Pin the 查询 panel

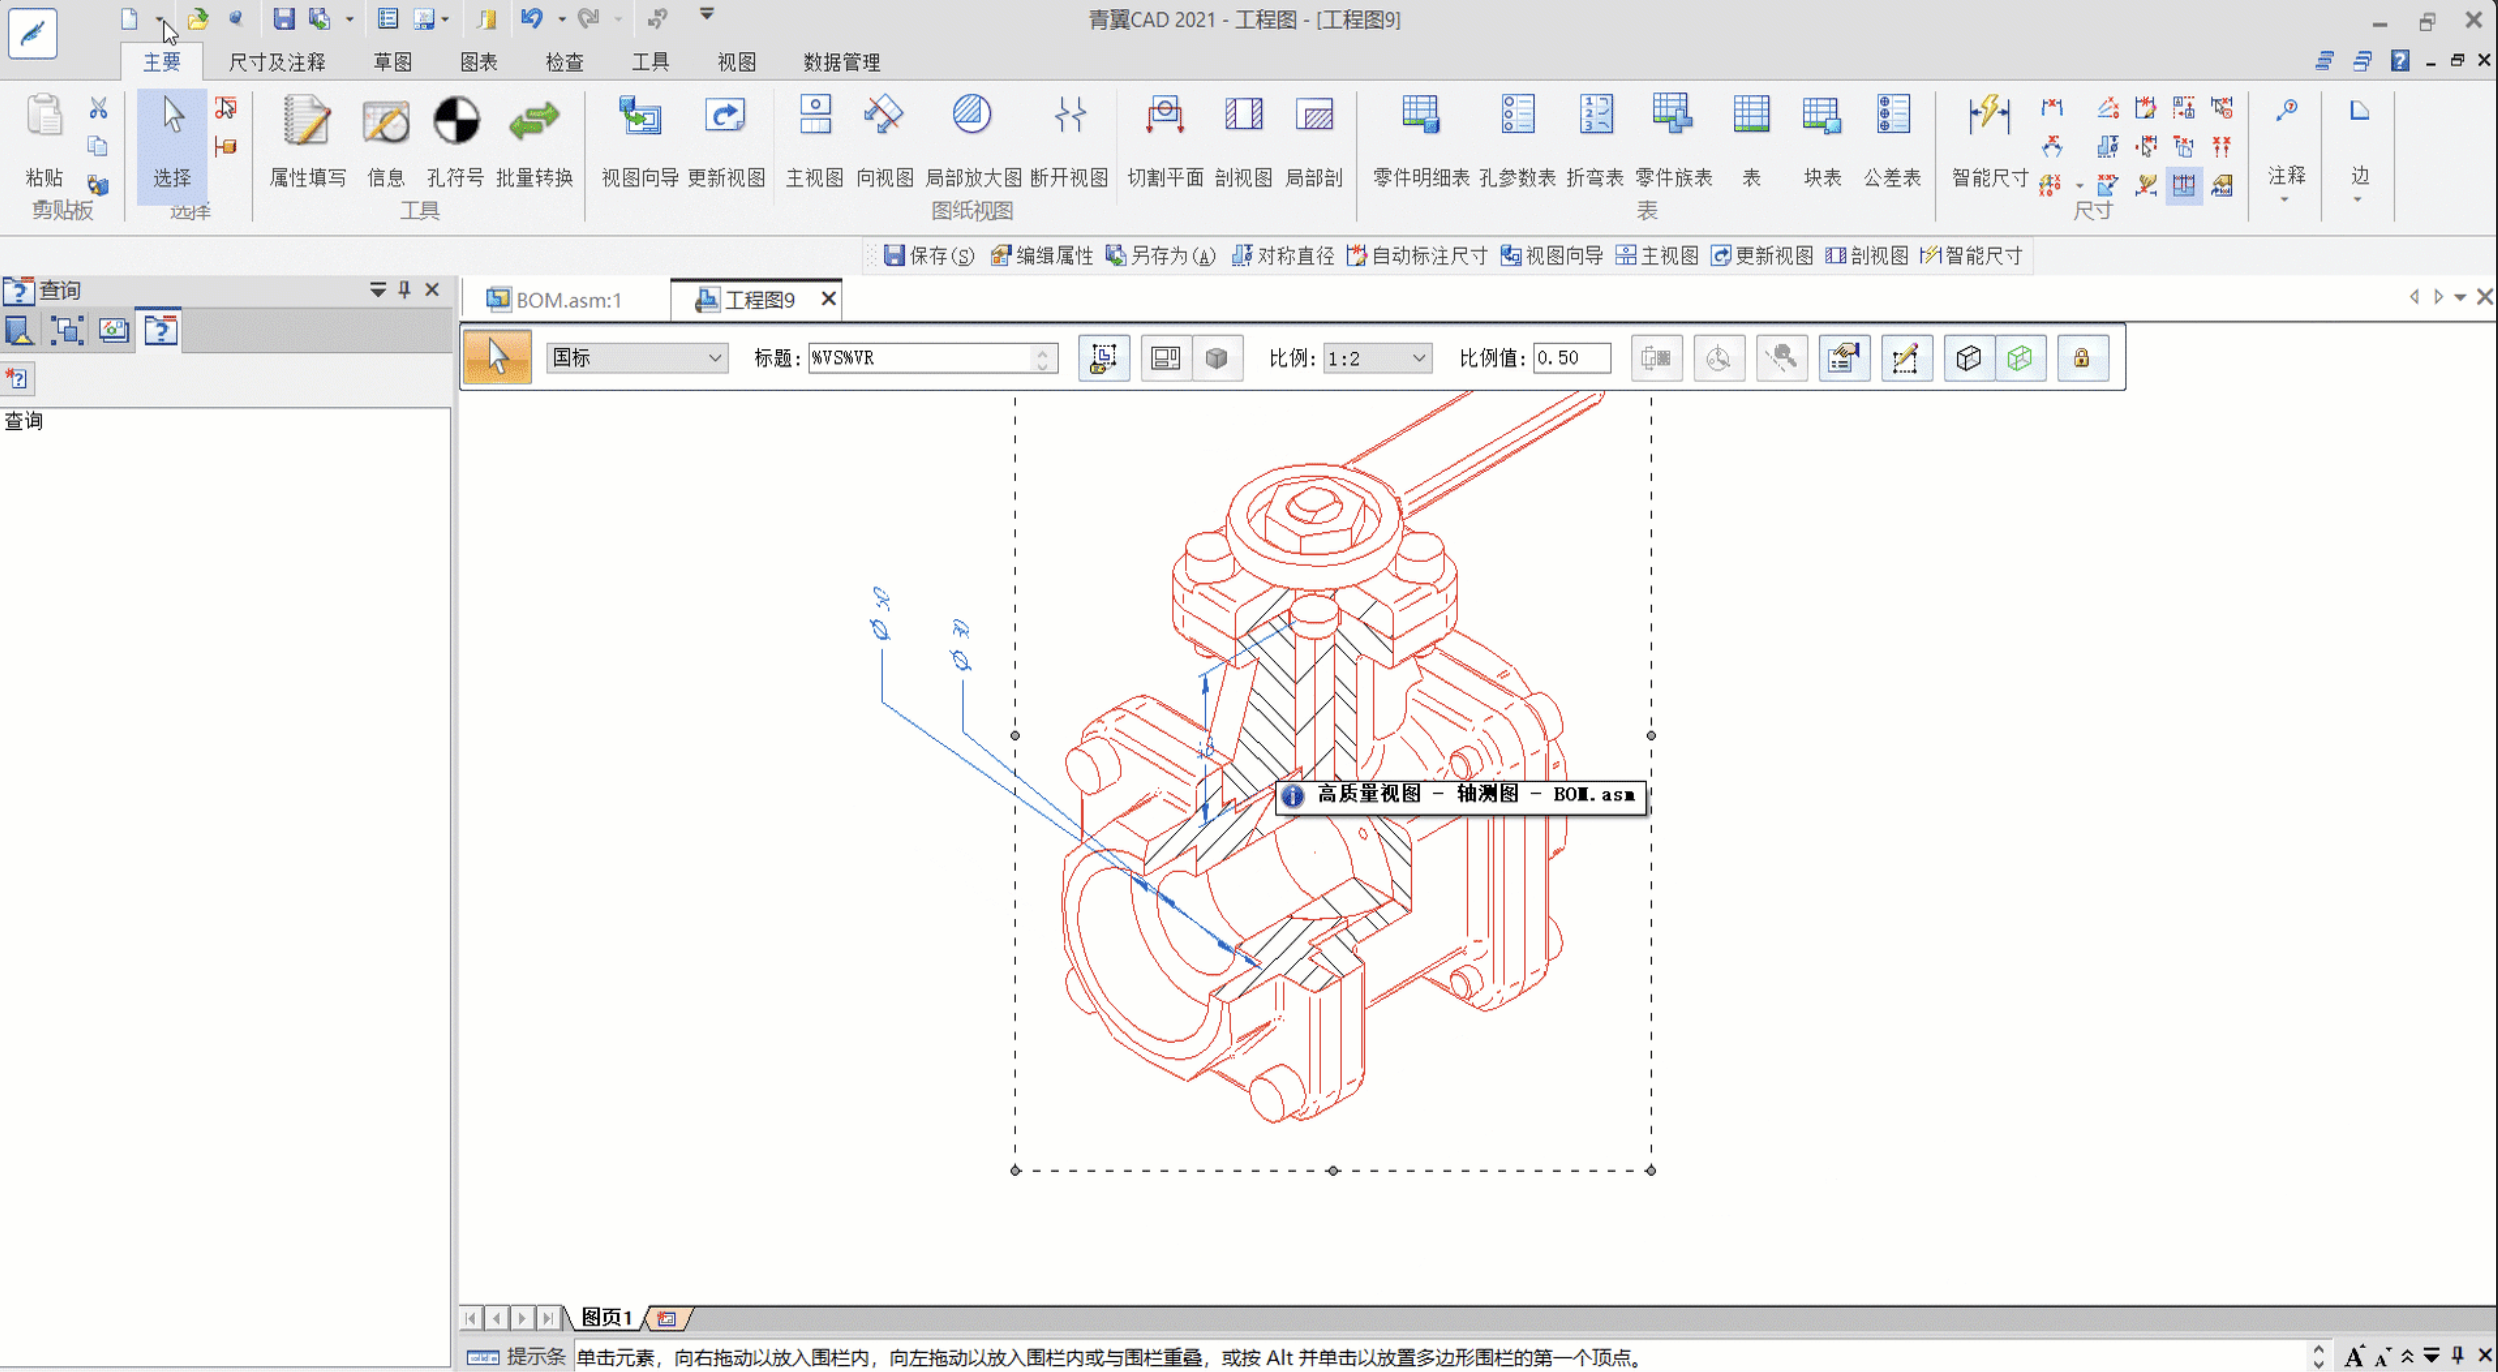tap(404, 289)
